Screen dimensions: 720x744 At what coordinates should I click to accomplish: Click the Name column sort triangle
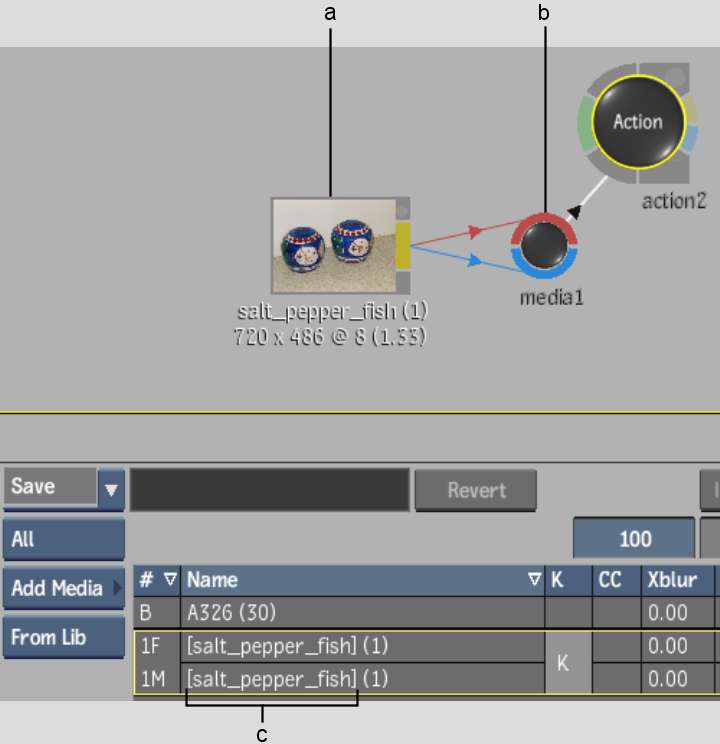coord(535,580)
